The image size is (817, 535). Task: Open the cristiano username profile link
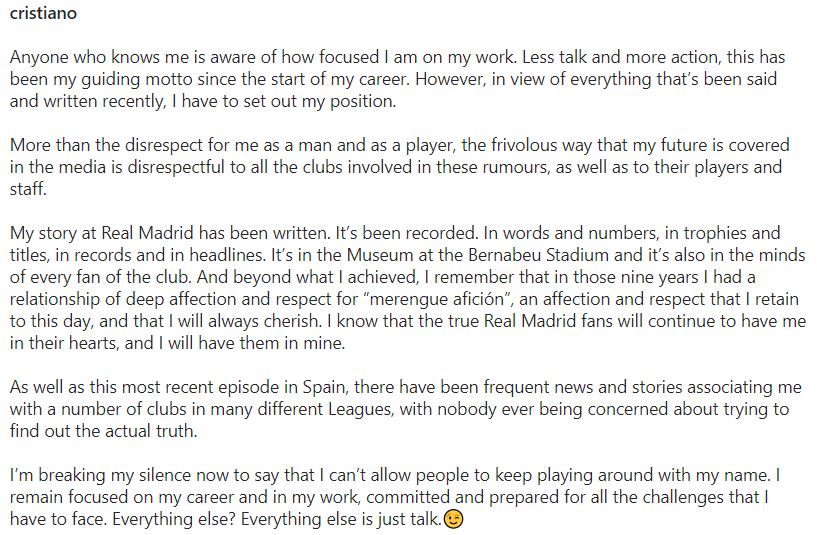[x=43, y=13]
